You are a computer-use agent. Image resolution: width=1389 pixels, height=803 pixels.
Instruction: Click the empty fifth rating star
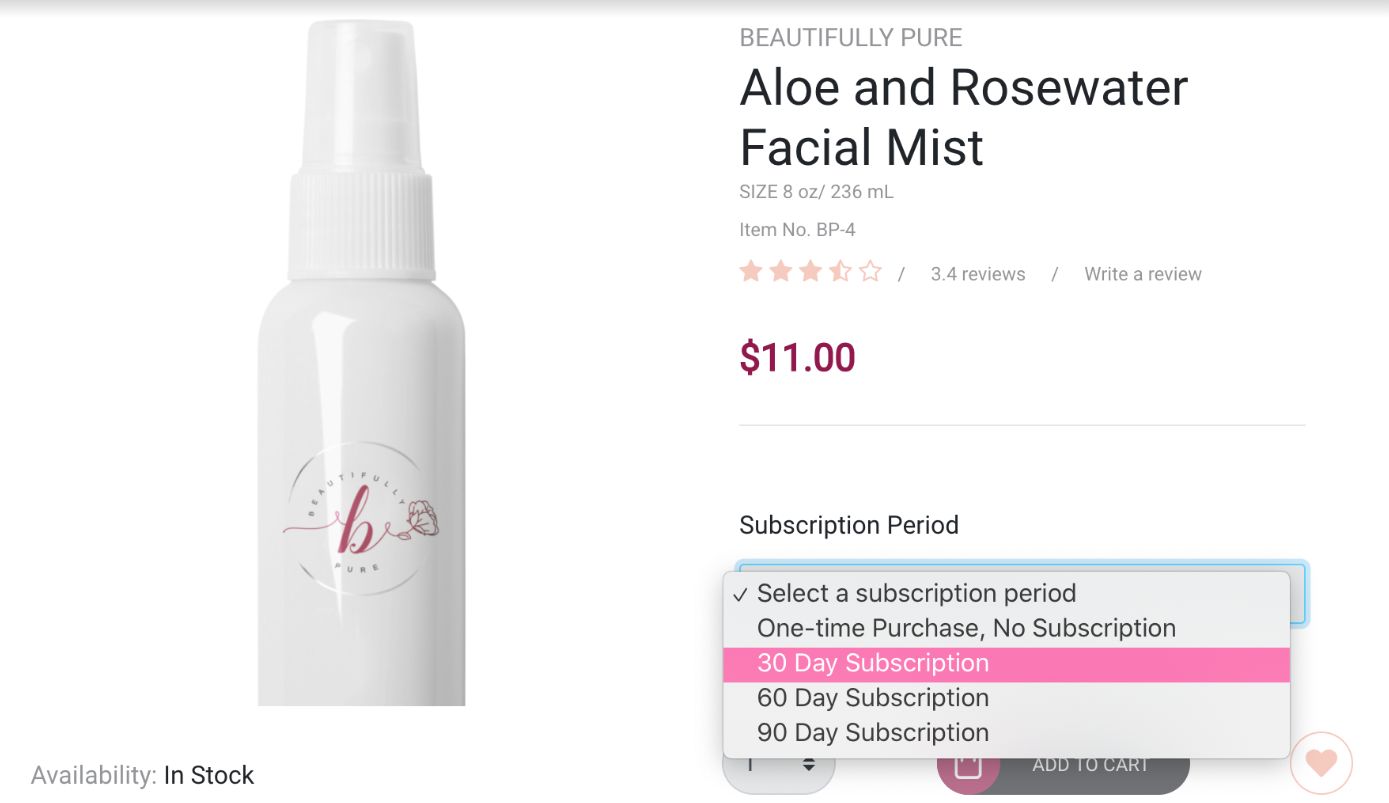point(870,272)
